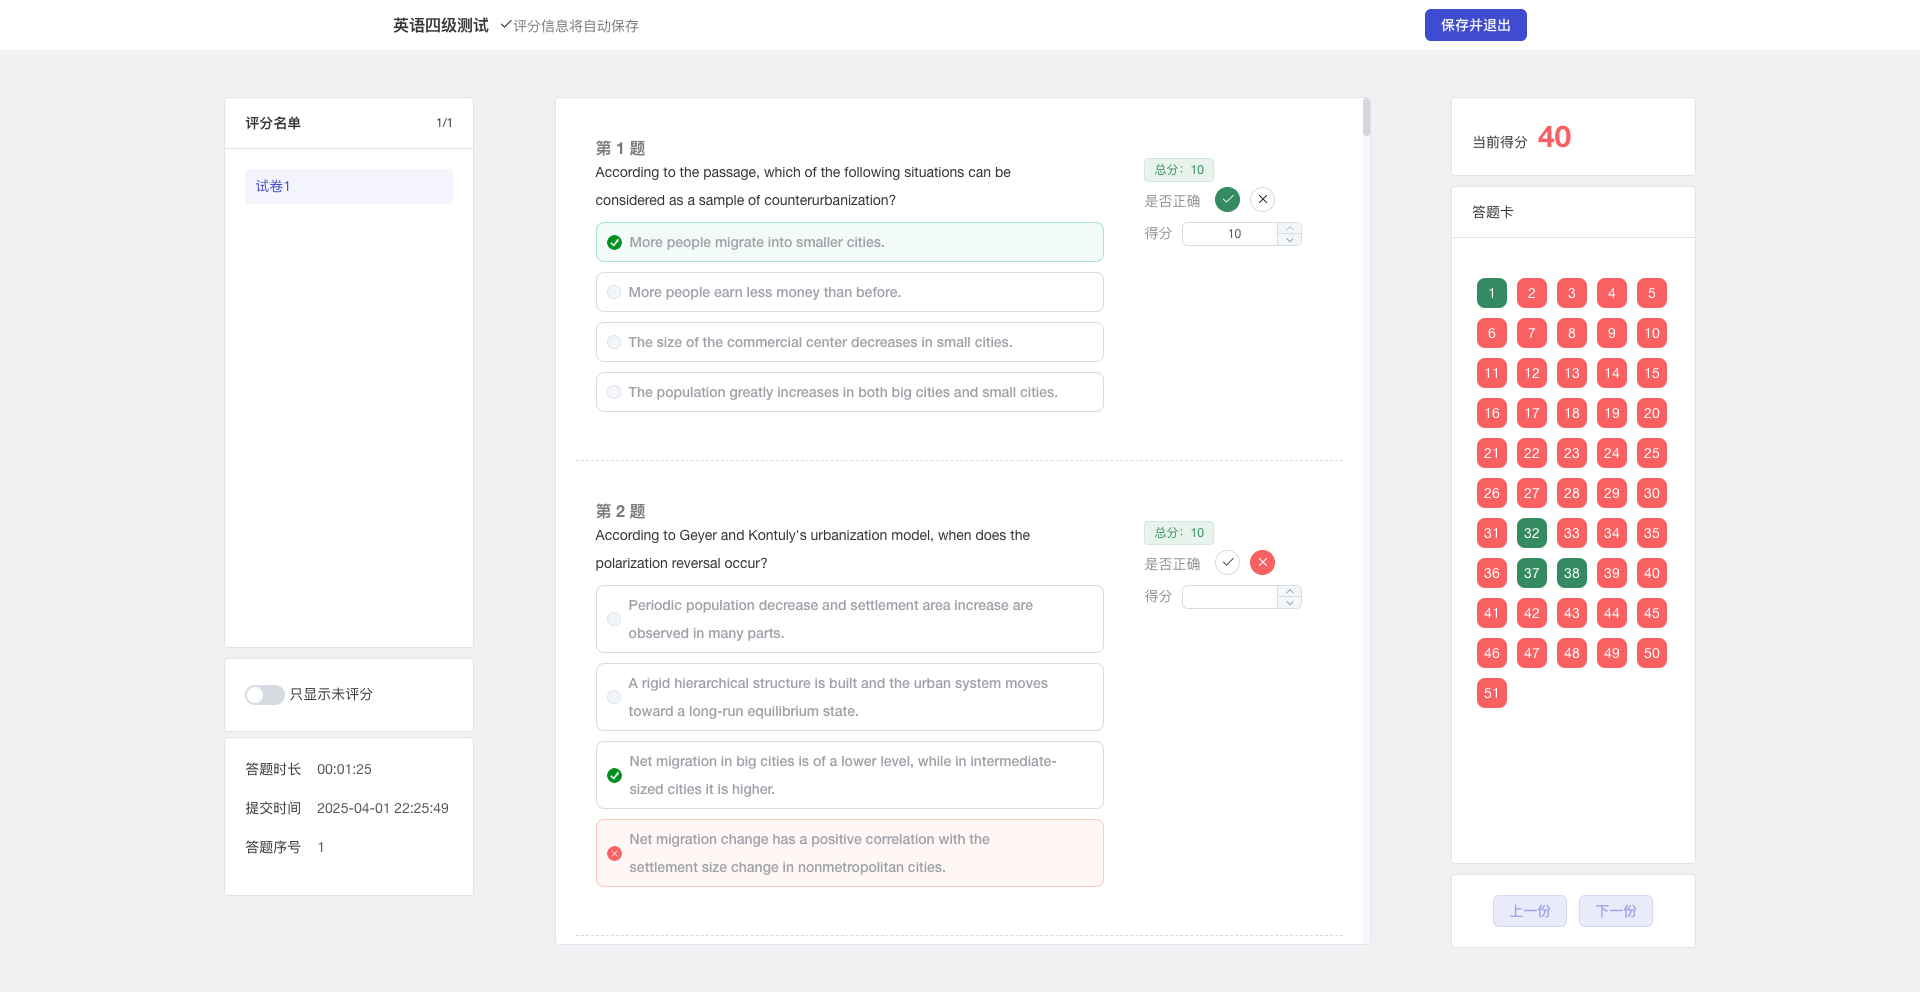Click the 保存并退出 button
Viewport: 1920px width, 992px height.
[1475, 25]
